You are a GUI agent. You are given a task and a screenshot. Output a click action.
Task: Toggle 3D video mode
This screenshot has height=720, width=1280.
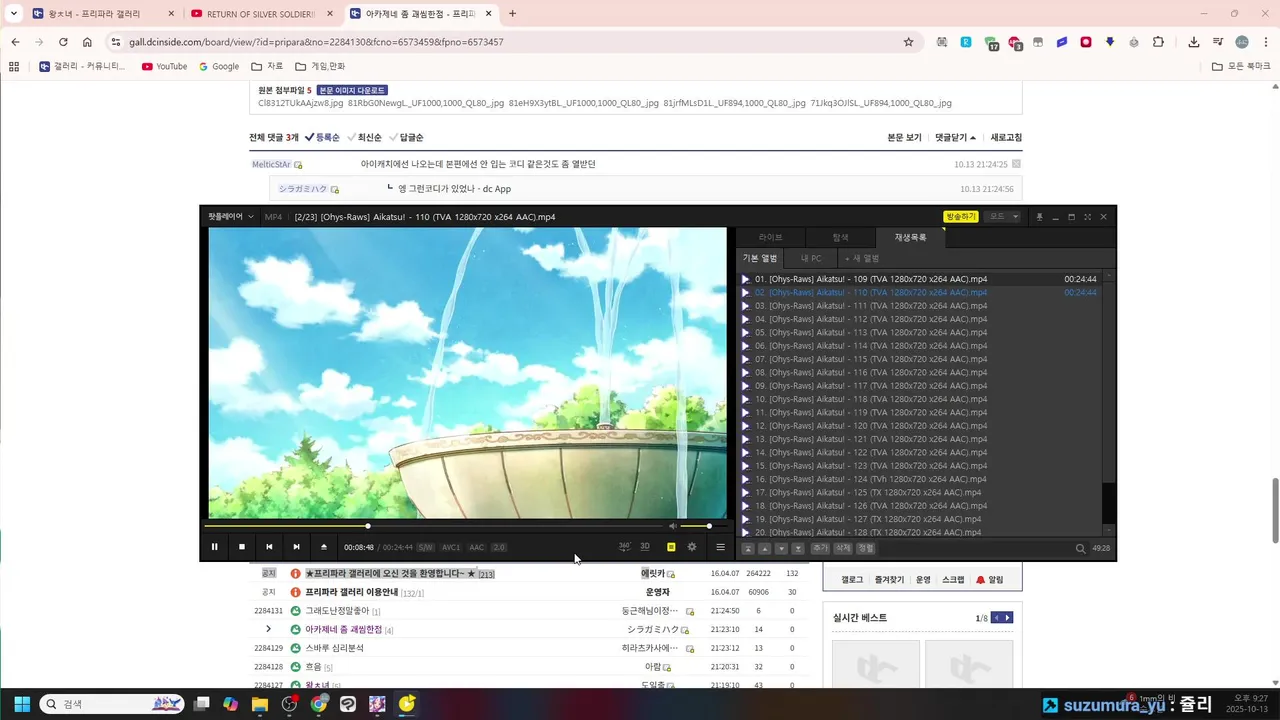tap(645, 547)
